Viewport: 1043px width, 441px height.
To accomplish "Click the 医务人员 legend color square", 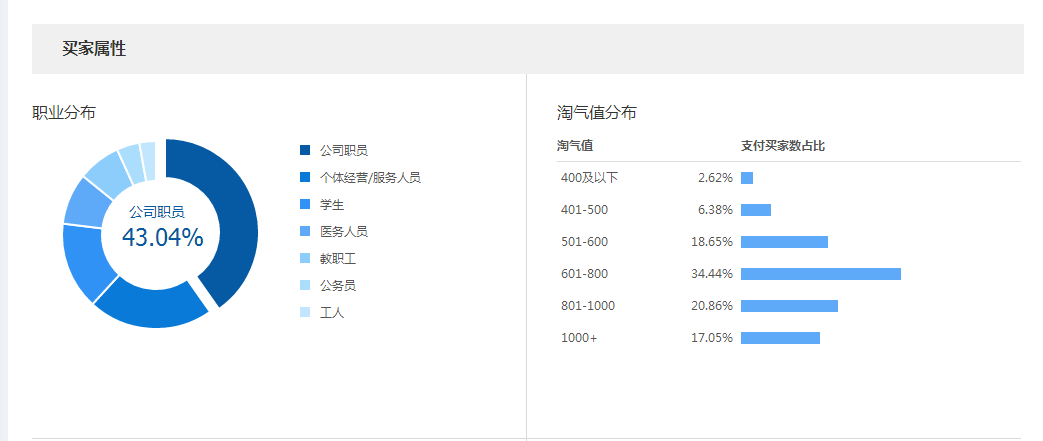I will pos(305,231).
